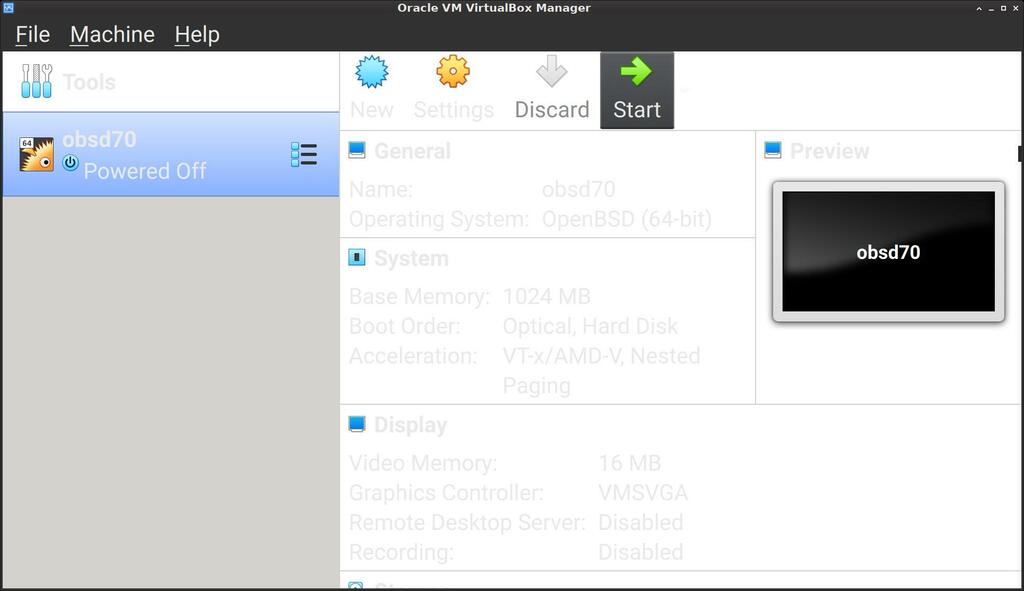The height and width of the screenshot is (591, 1024).
Task: Click the Display section screen icon
Action: coord(357,424)
